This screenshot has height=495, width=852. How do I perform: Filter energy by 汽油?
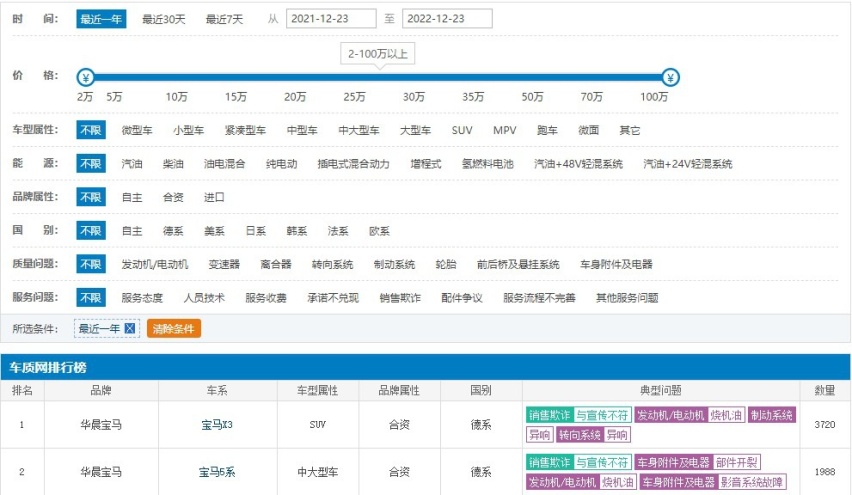tap(132, 164)
